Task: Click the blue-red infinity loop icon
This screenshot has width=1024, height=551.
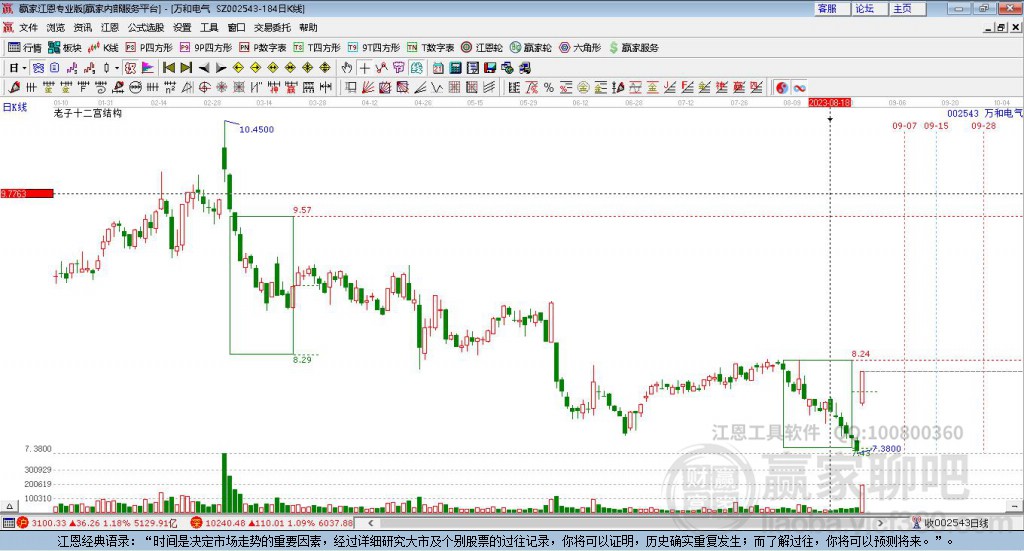Action: click(x=799, y=87)
